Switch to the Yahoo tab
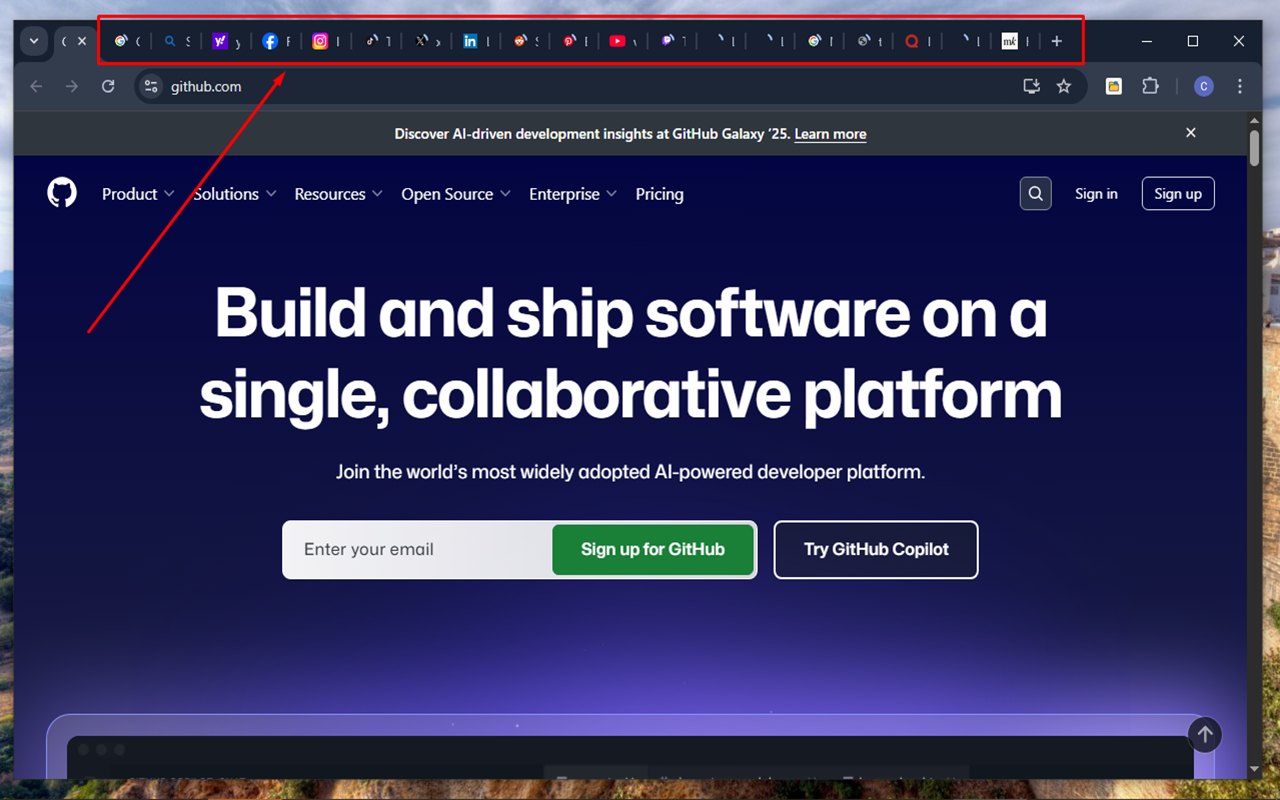This screenshot has height=800, width=1280. [226, 42]
